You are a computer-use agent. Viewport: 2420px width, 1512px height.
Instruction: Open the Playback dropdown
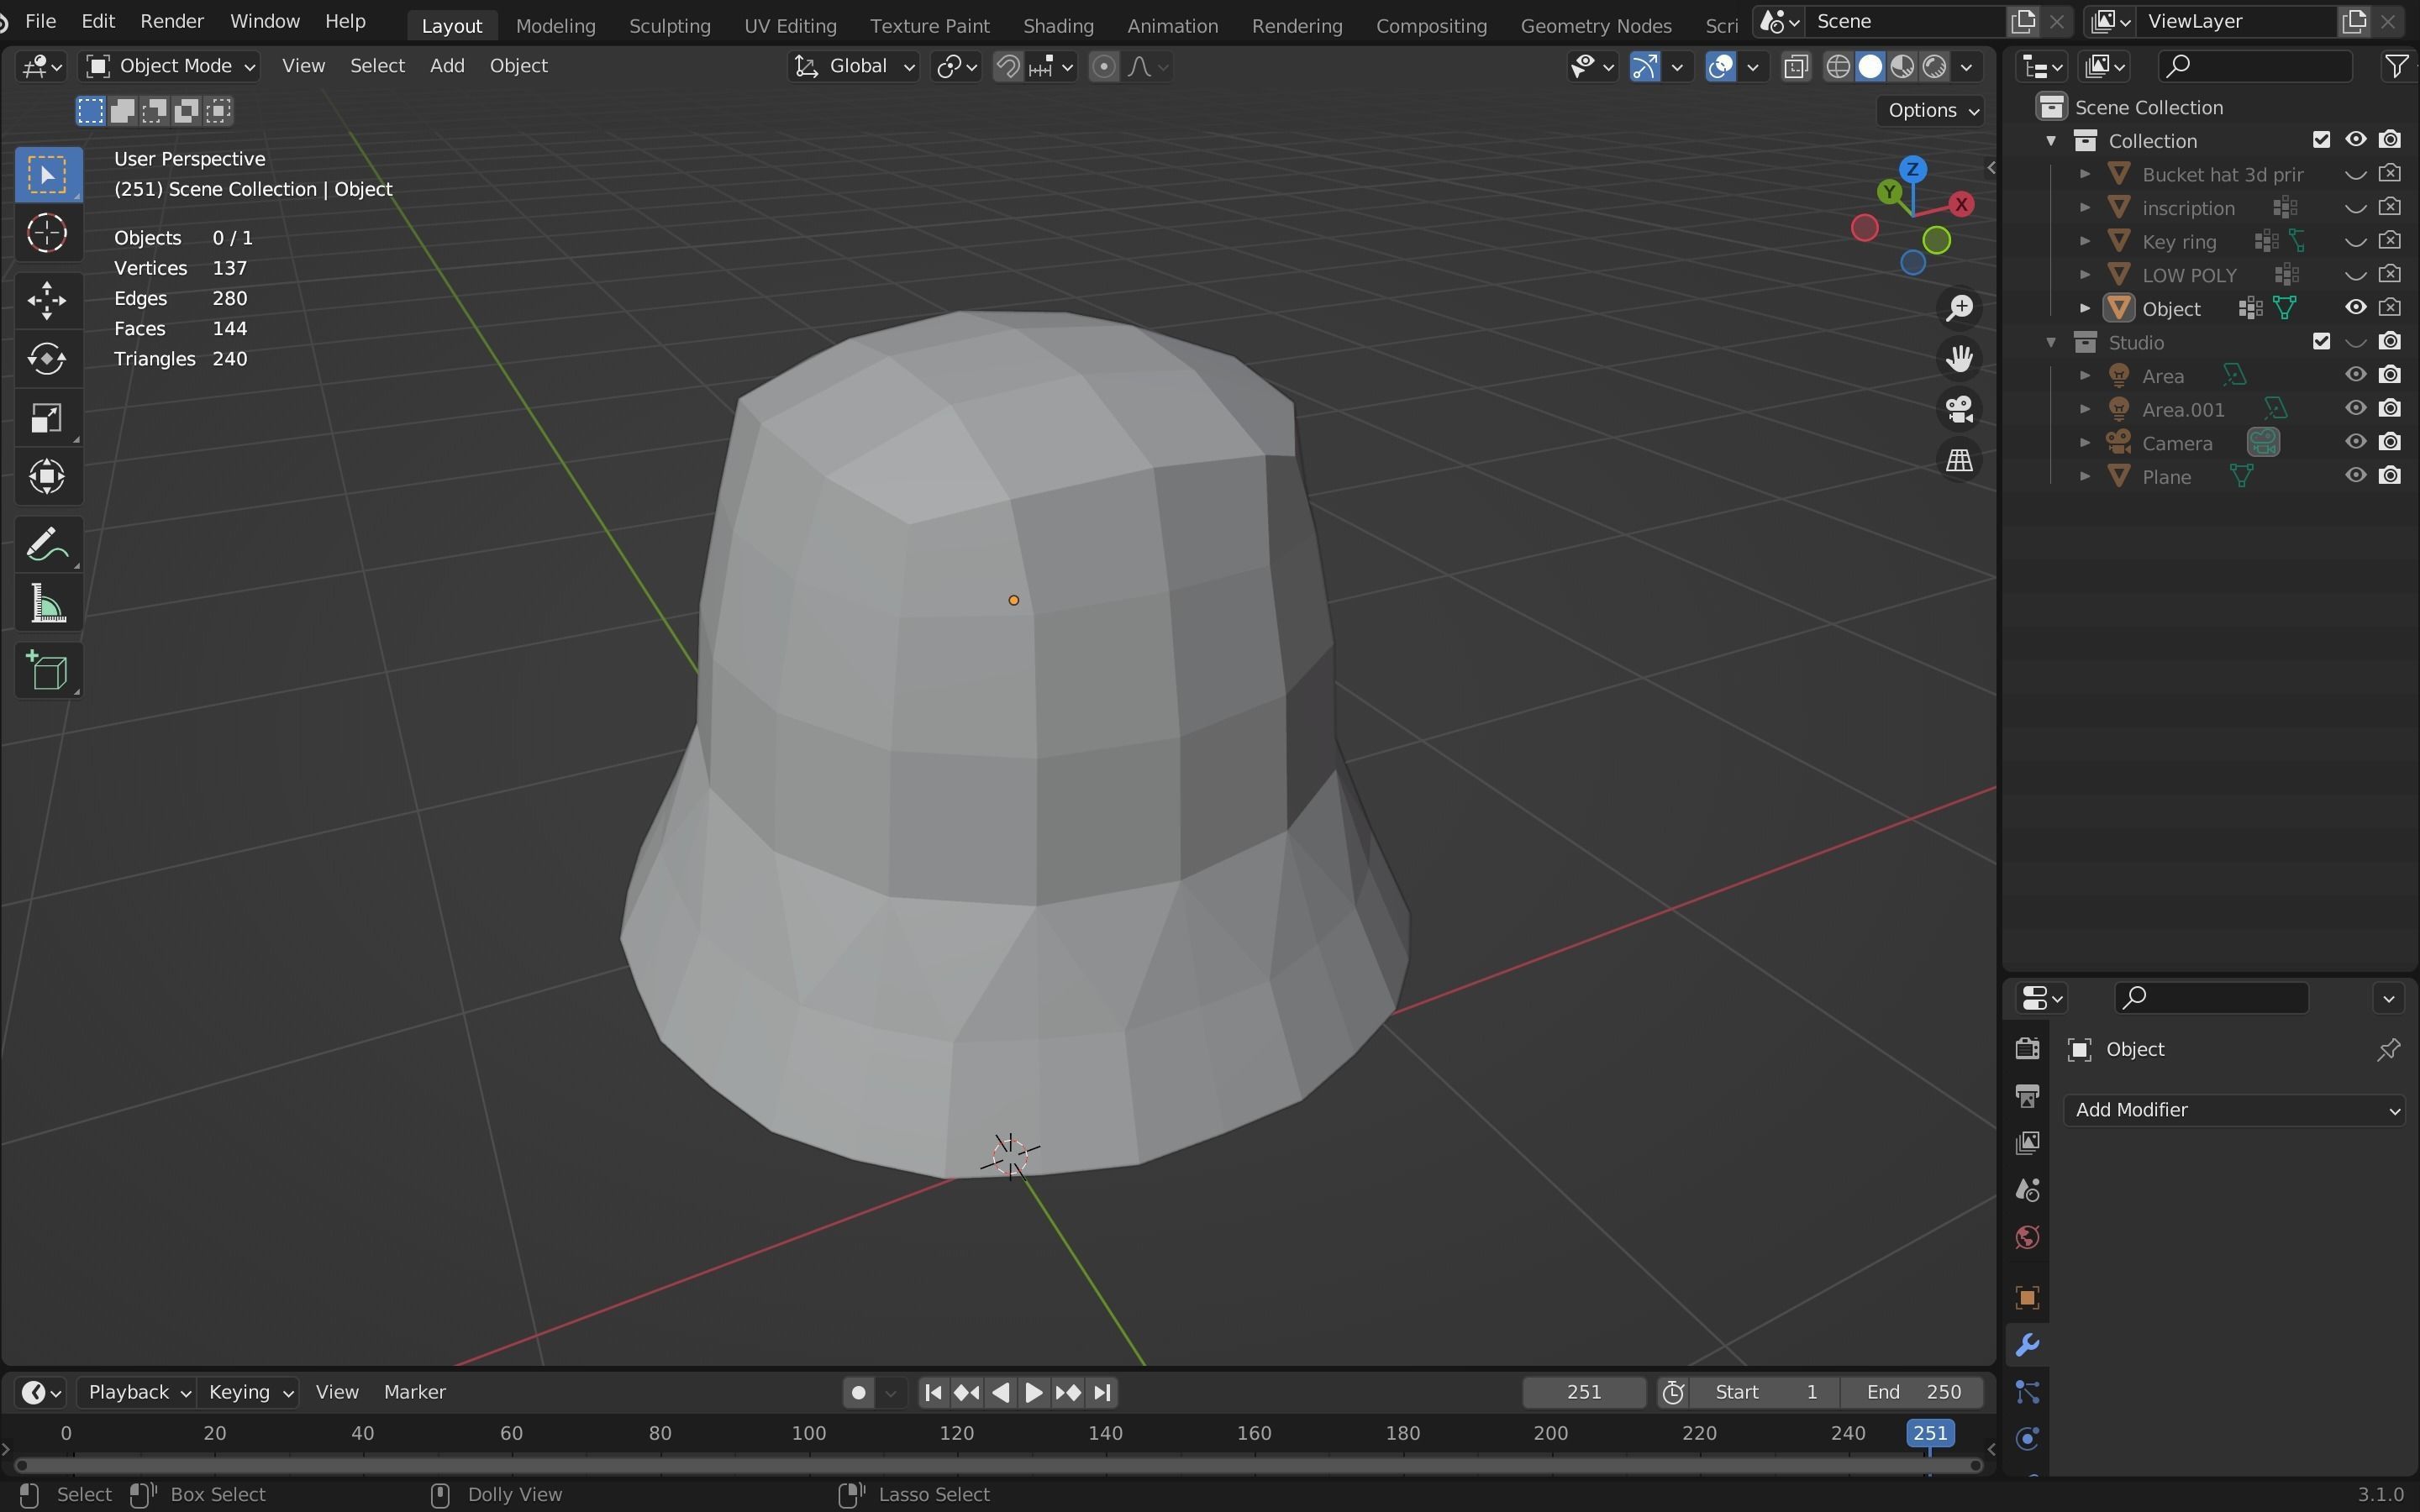(x=138, y=1392)
